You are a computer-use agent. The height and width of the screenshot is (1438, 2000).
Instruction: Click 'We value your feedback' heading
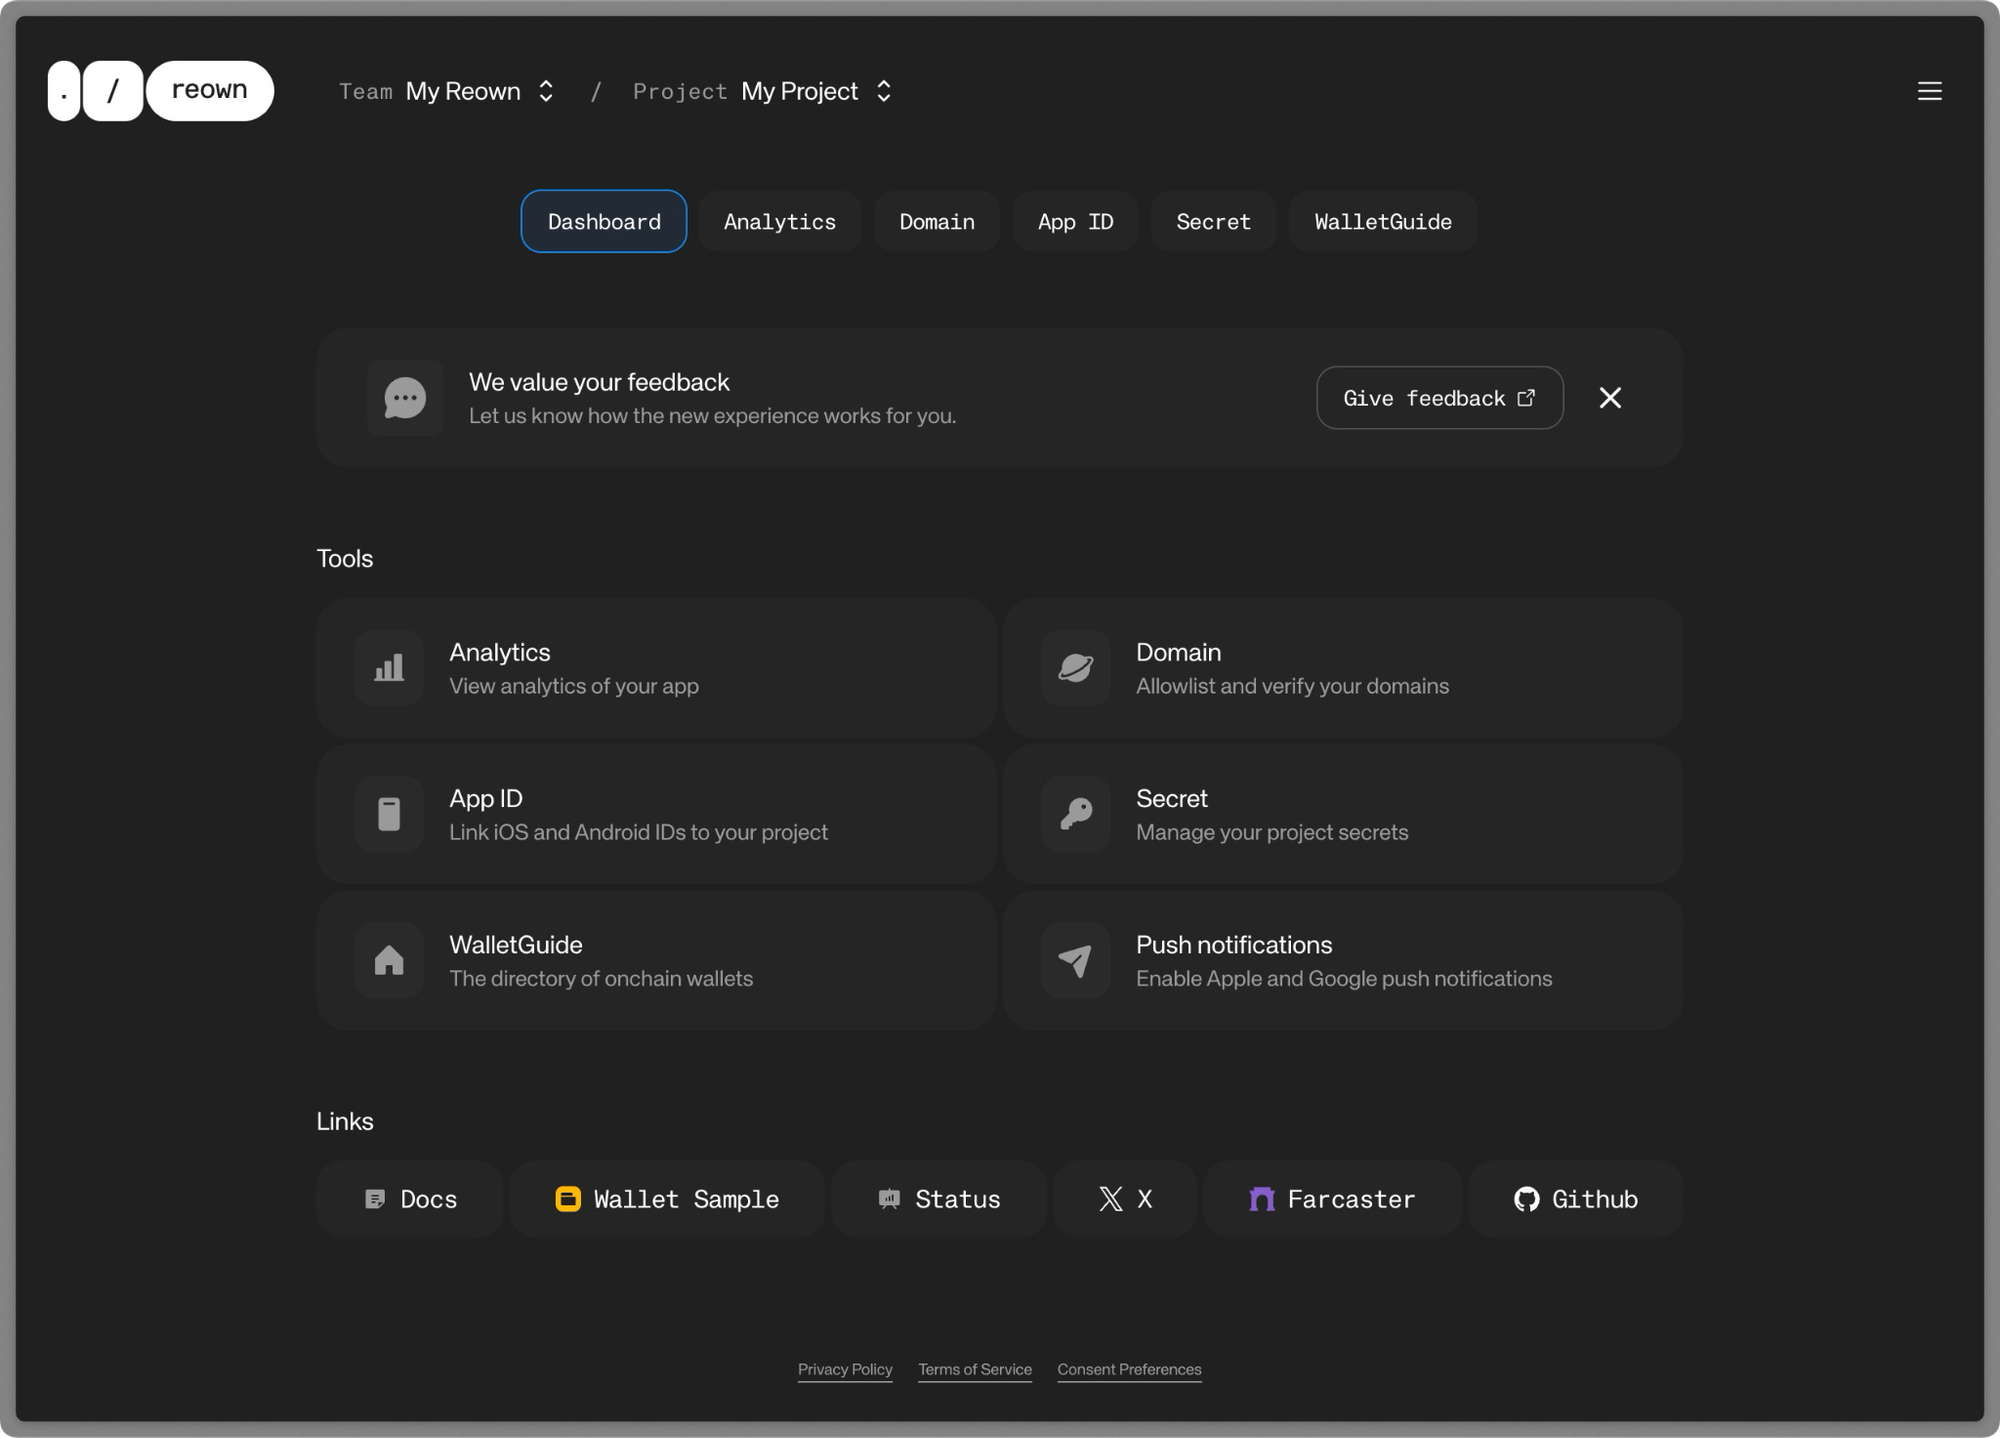pos(599,382)
